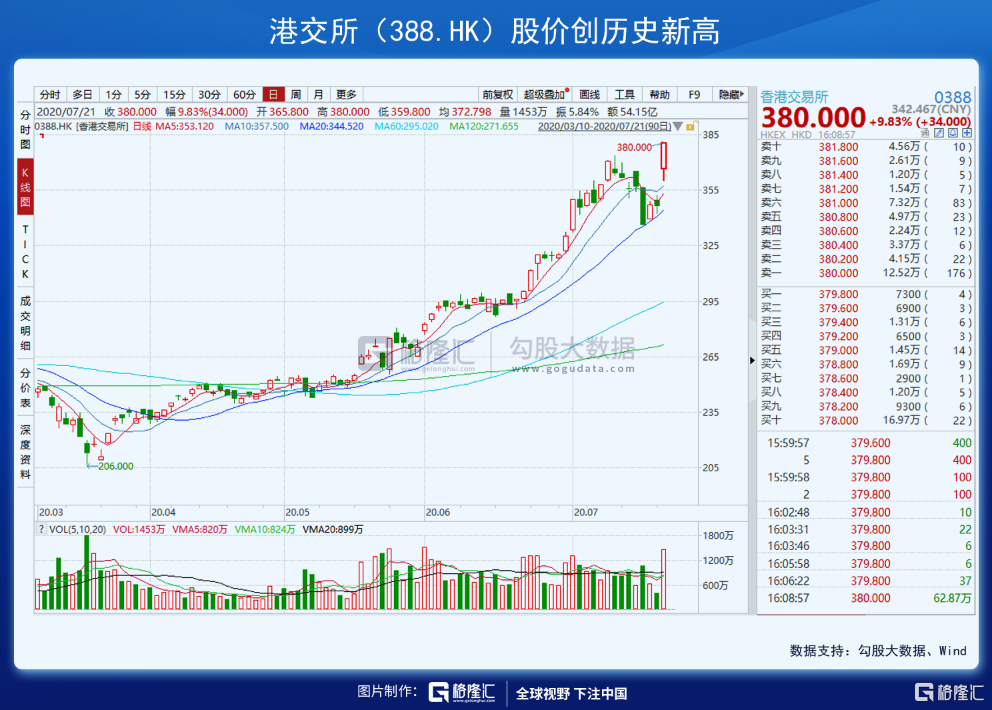This screenshot has width=992, height=710.
Task: Expand the side panel black arrow
Action: 752,360
